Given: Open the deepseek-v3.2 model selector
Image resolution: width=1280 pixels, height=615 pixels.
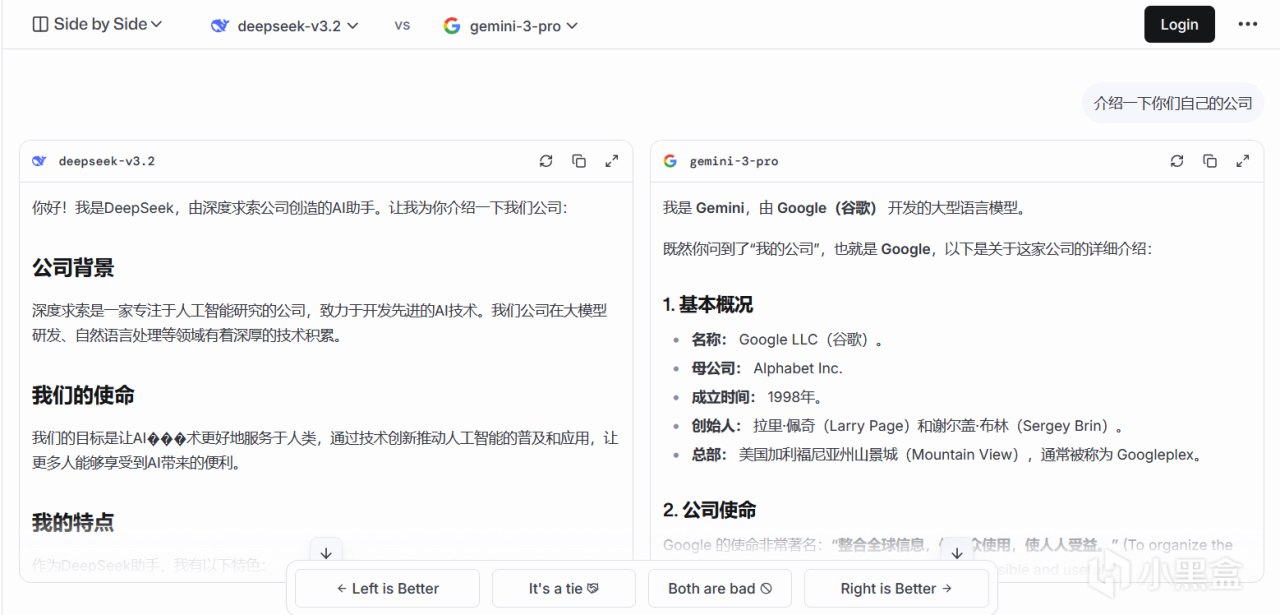Looking at the screenshot, I should point(285,26).
